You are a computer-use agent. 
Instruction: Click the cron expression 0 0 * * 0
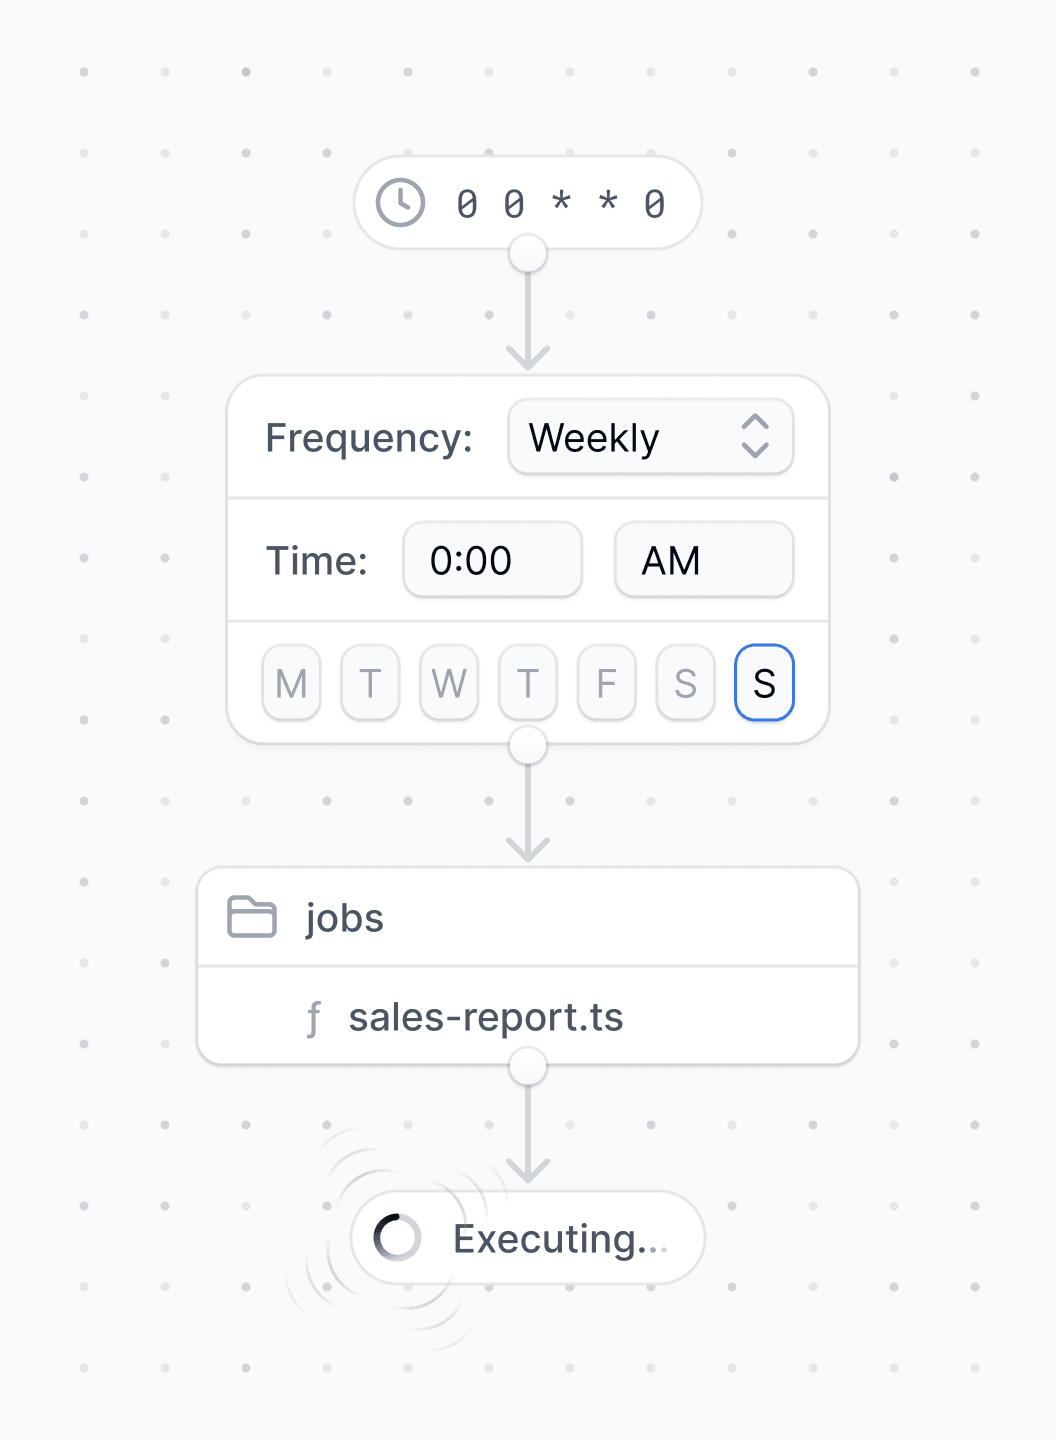pyautogui.click(x=561, y=204)
